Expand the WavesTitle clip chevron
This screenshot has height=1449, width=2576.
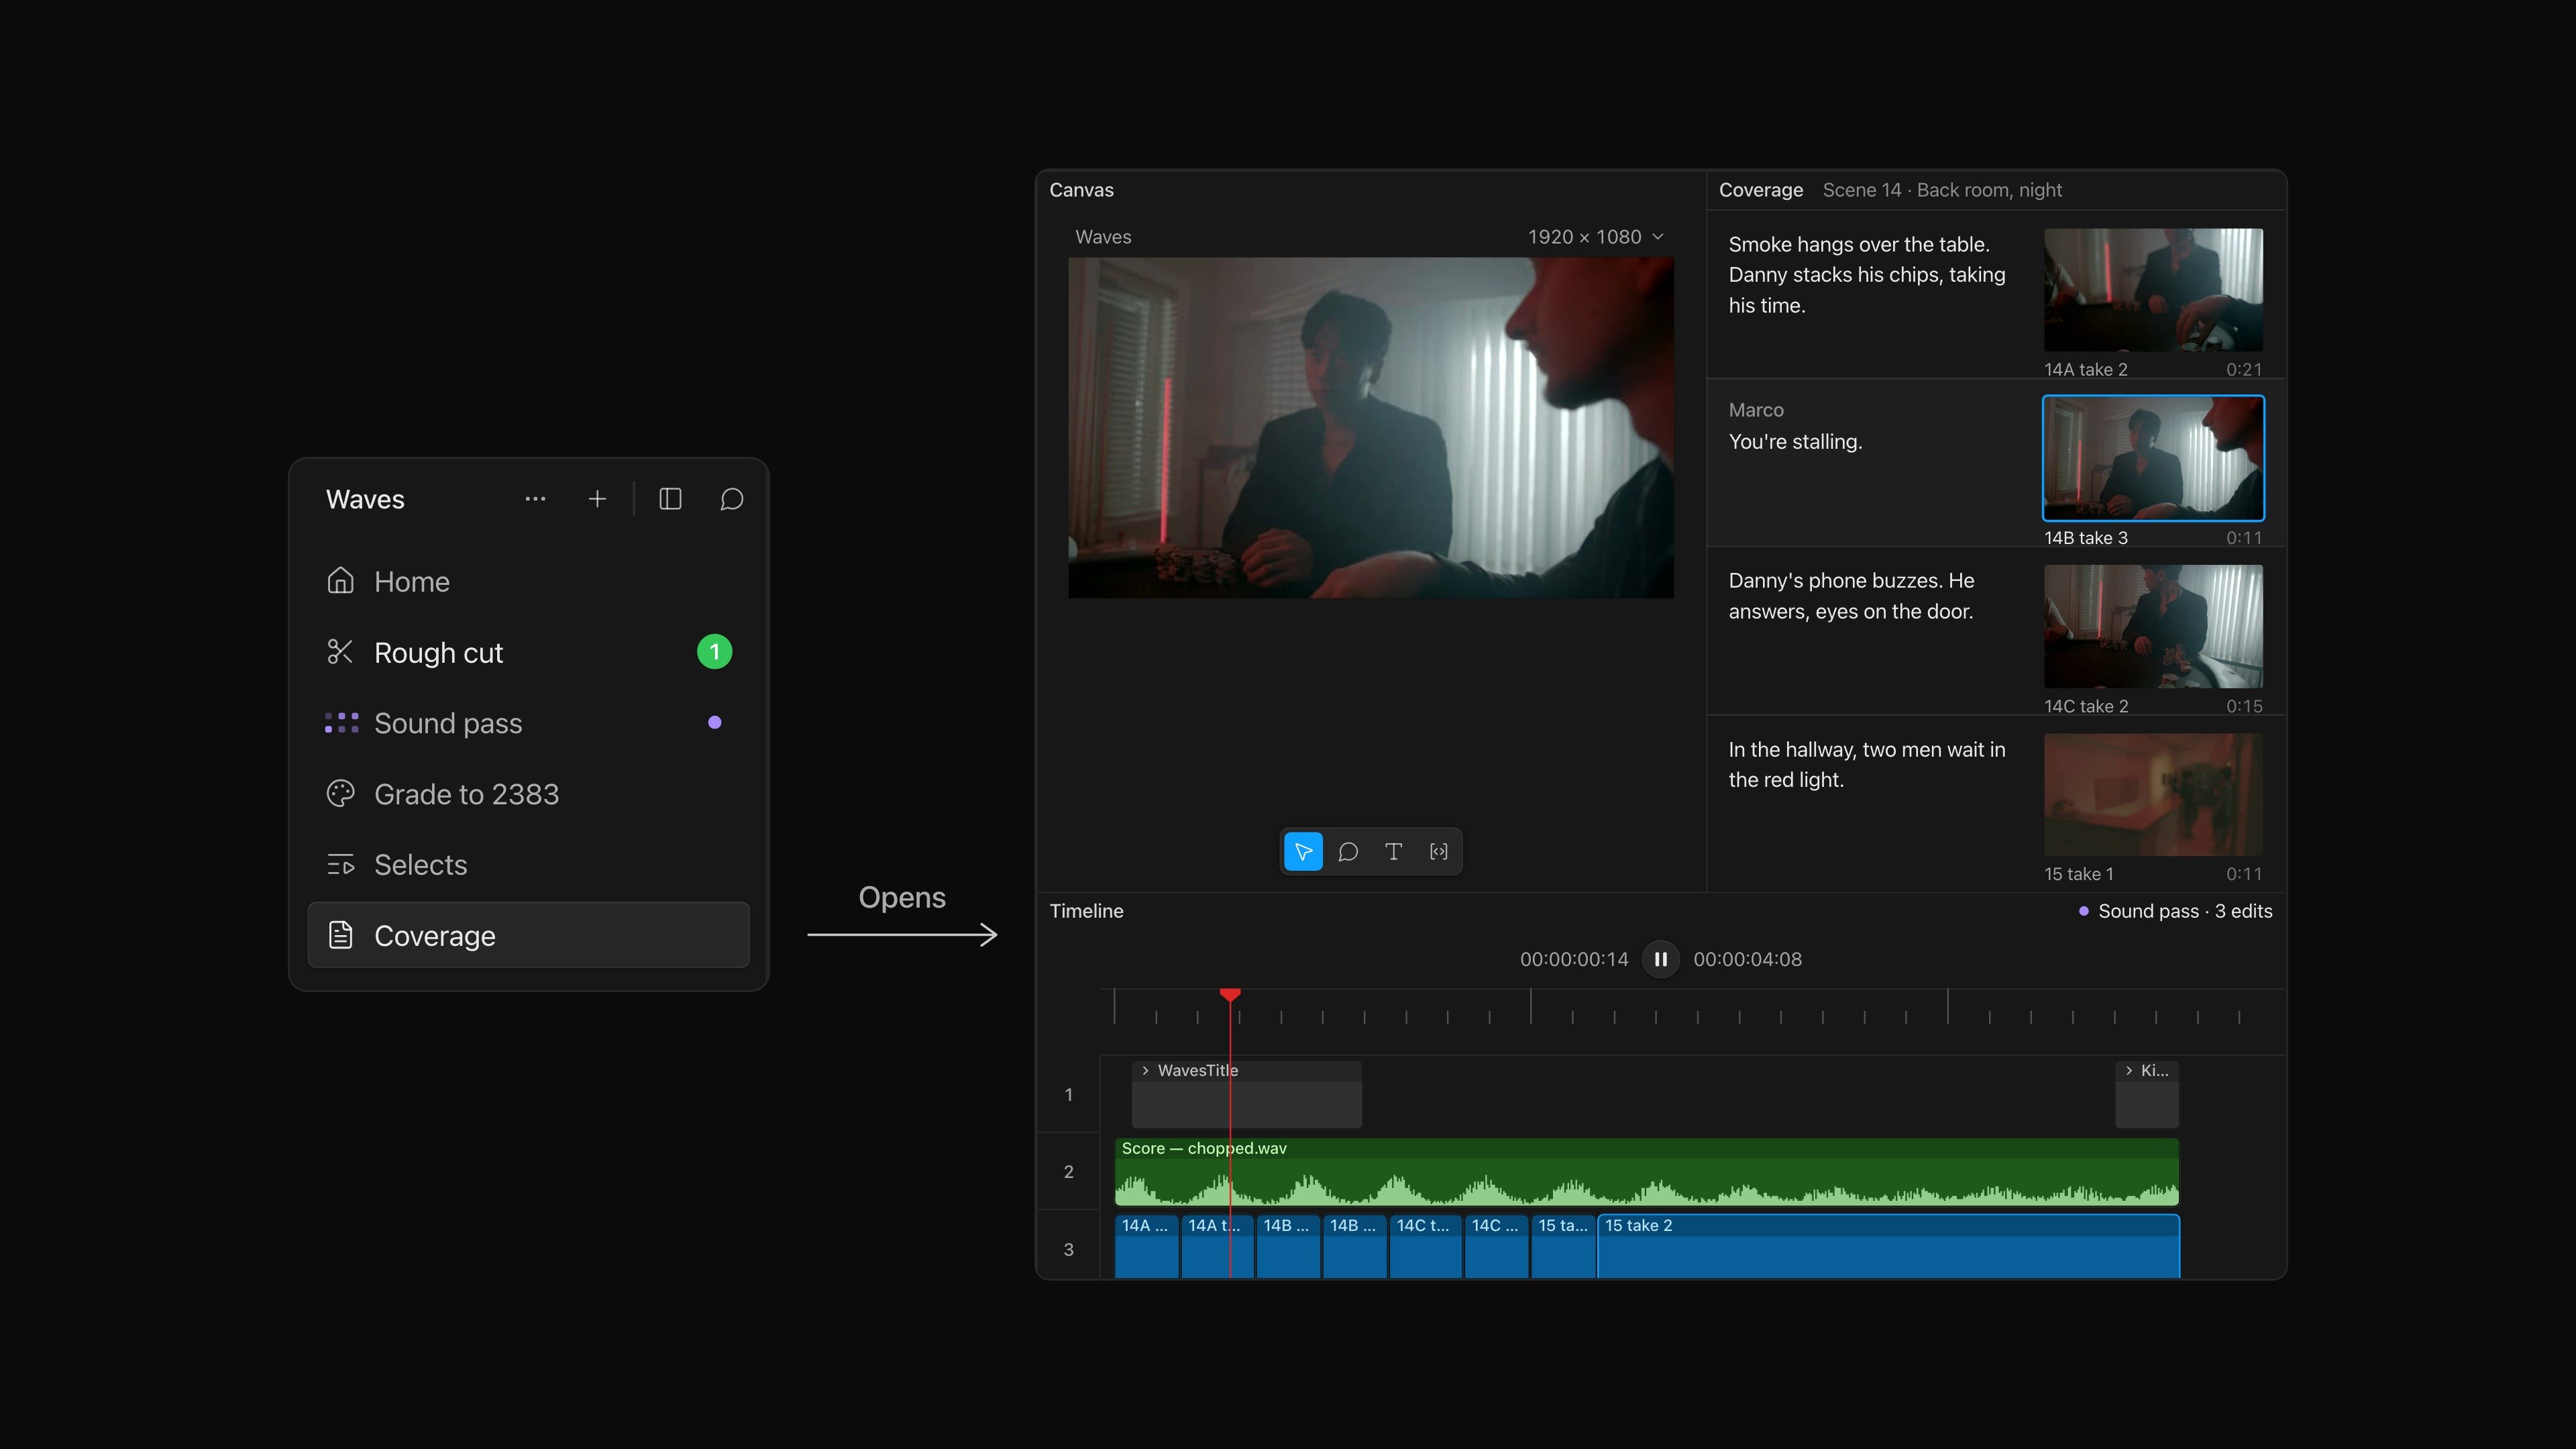tap(1145, 1070)
